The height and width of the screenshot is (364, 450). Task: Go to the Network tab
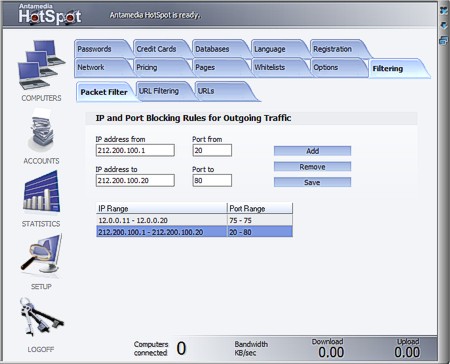pos(91,67)
